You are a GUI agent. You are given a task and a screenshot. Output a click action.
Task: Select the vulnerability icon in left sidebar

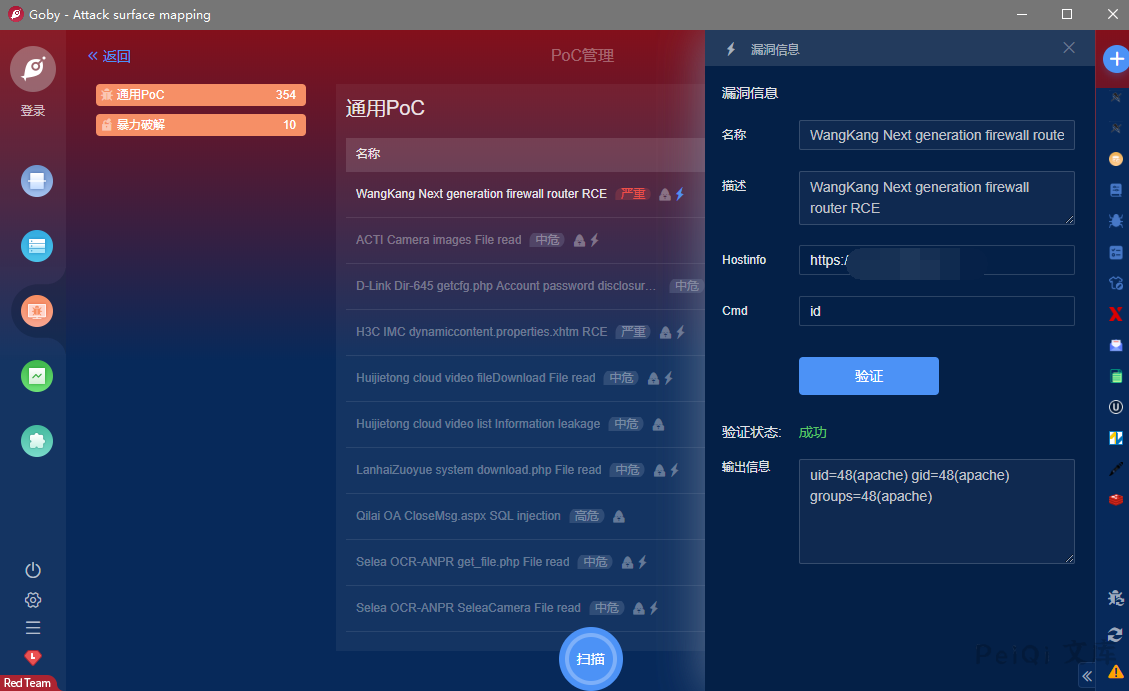pos(37,311)
